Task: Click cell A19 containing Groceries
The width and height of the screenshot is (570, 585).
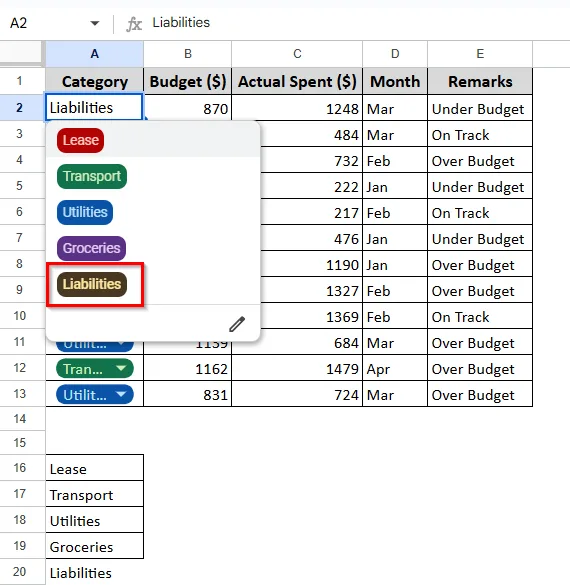Action: [x=95, y=546]
